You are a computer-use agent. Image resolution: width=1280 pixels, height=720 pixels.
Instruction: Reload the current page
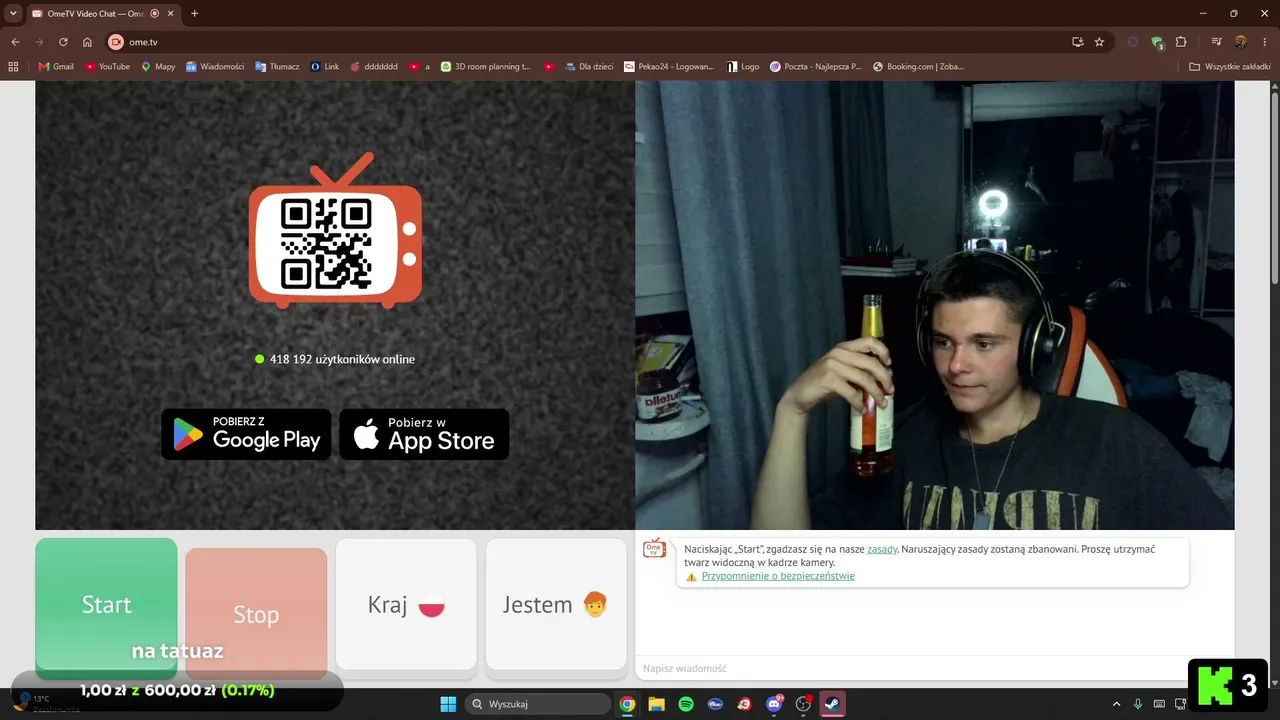(63, 42)
